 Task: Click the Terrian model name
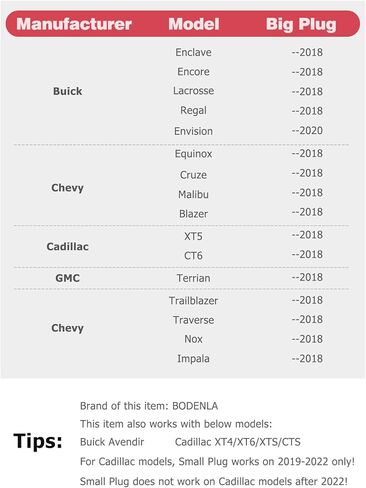[193, 278]
